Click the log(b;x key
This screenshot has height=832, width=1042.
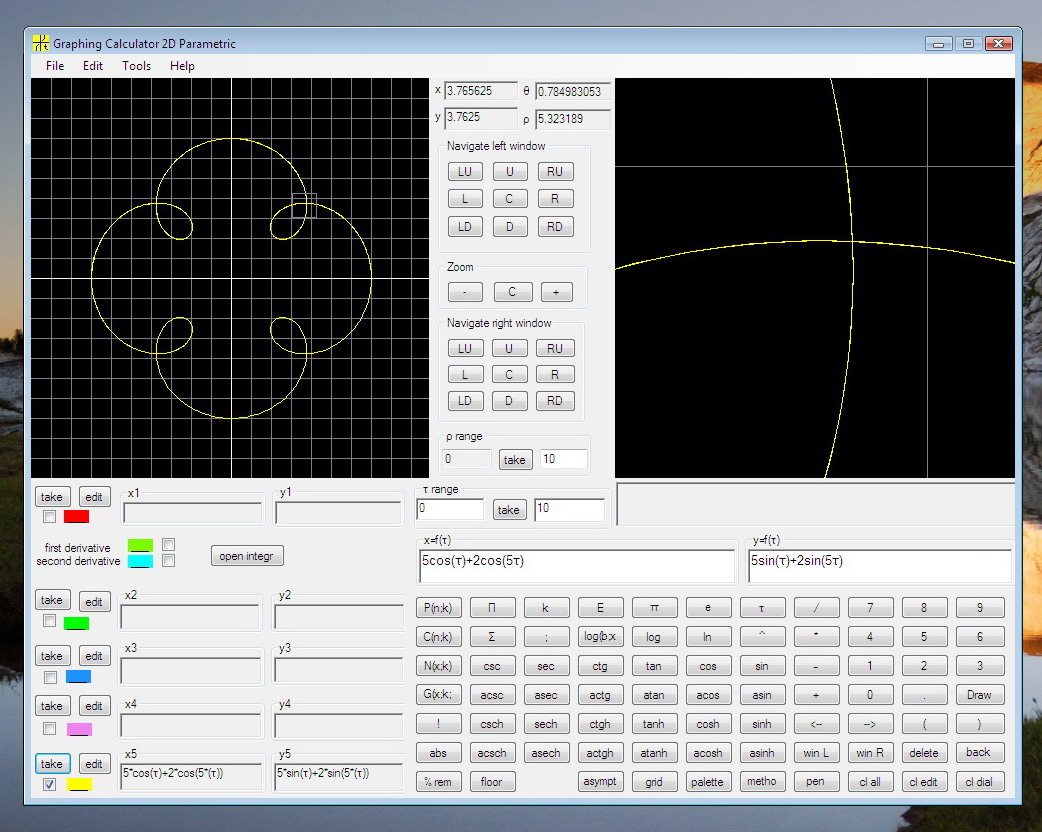[x=600, y=637]
